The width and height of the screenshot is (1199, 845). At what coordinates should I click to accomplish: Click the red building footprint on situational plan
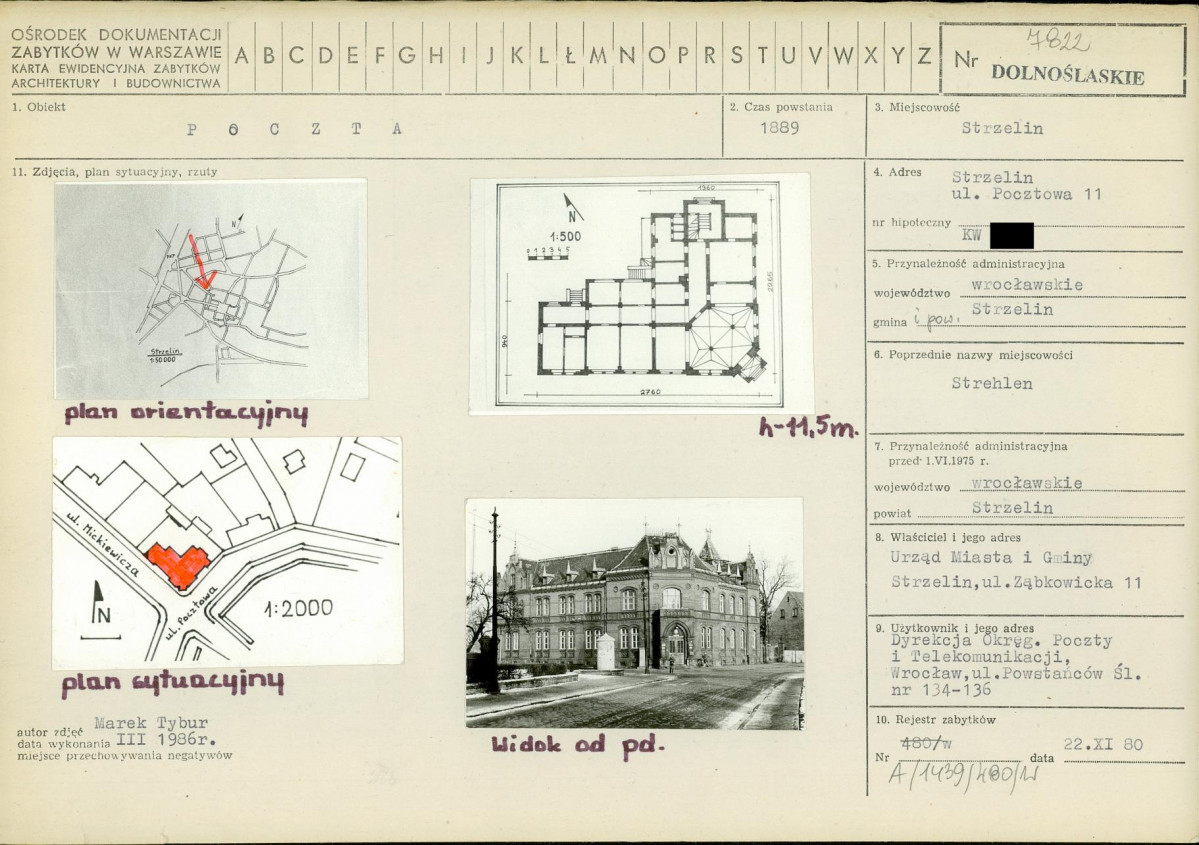(x=179, y=565)
